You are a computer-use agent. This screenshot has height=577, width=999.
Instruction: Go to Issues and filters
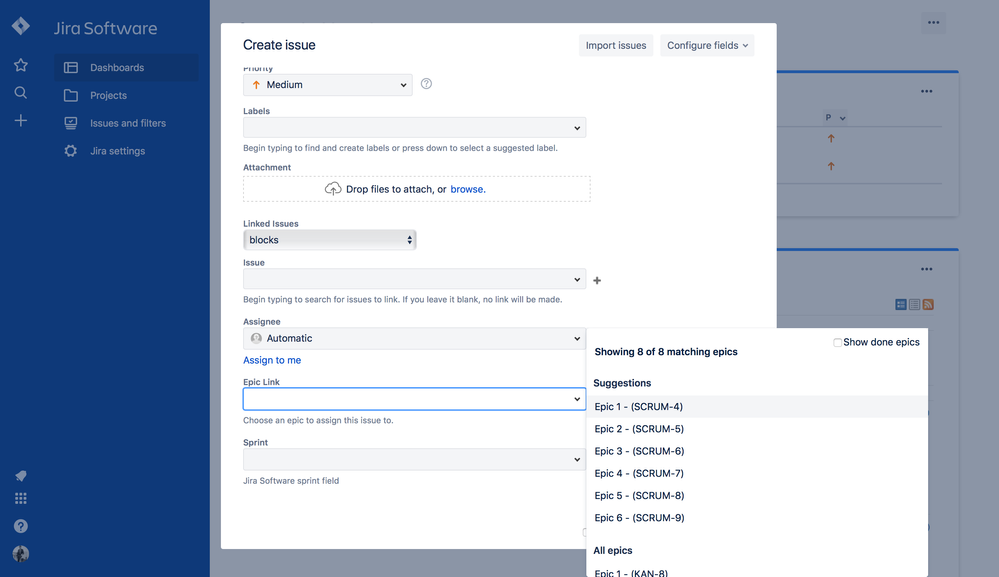point(128,123)
